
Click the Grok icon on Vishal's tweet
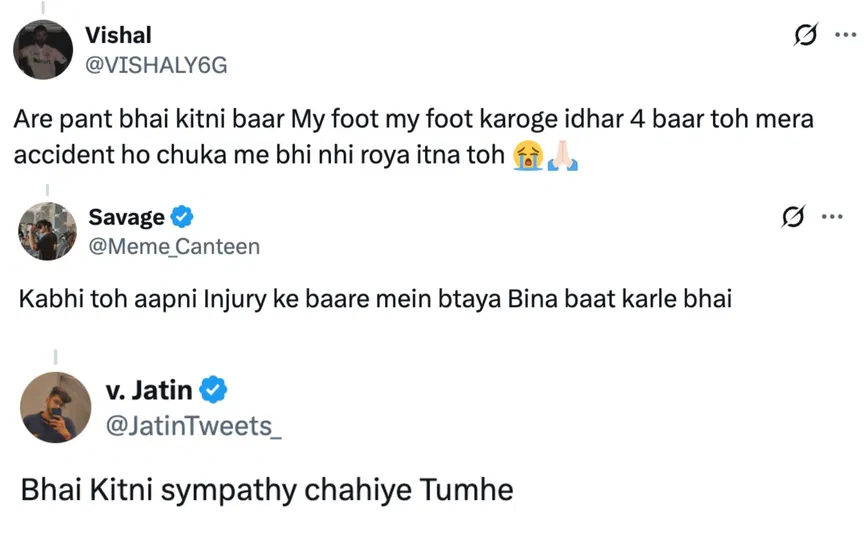801,36
